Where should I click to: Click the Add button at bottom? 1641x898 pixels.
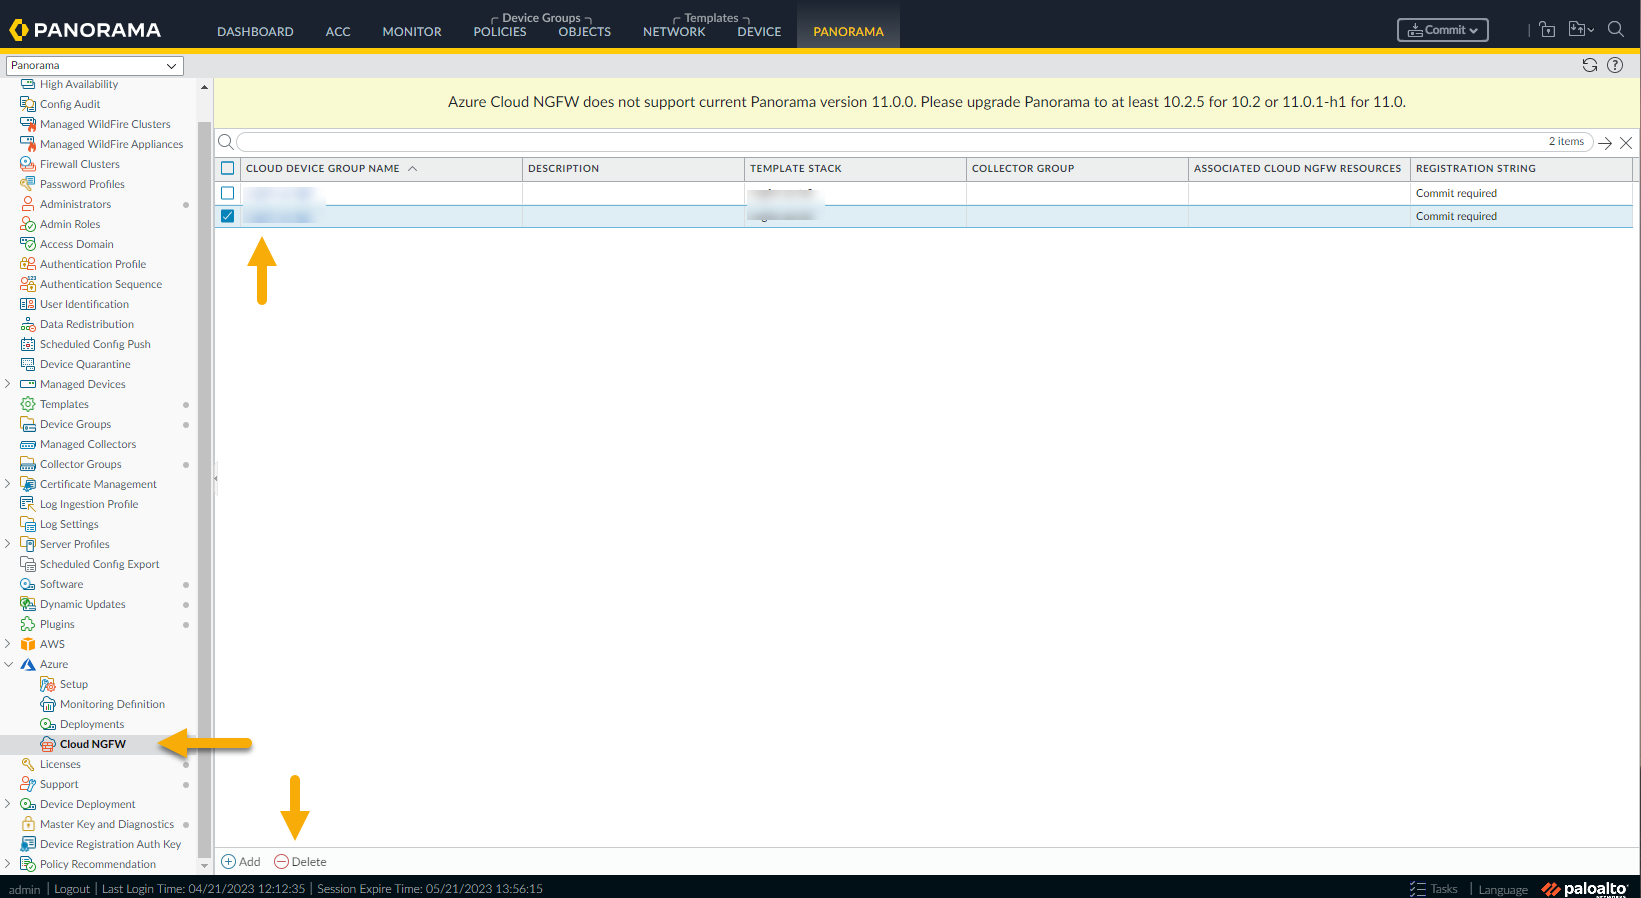coord(241,862)
